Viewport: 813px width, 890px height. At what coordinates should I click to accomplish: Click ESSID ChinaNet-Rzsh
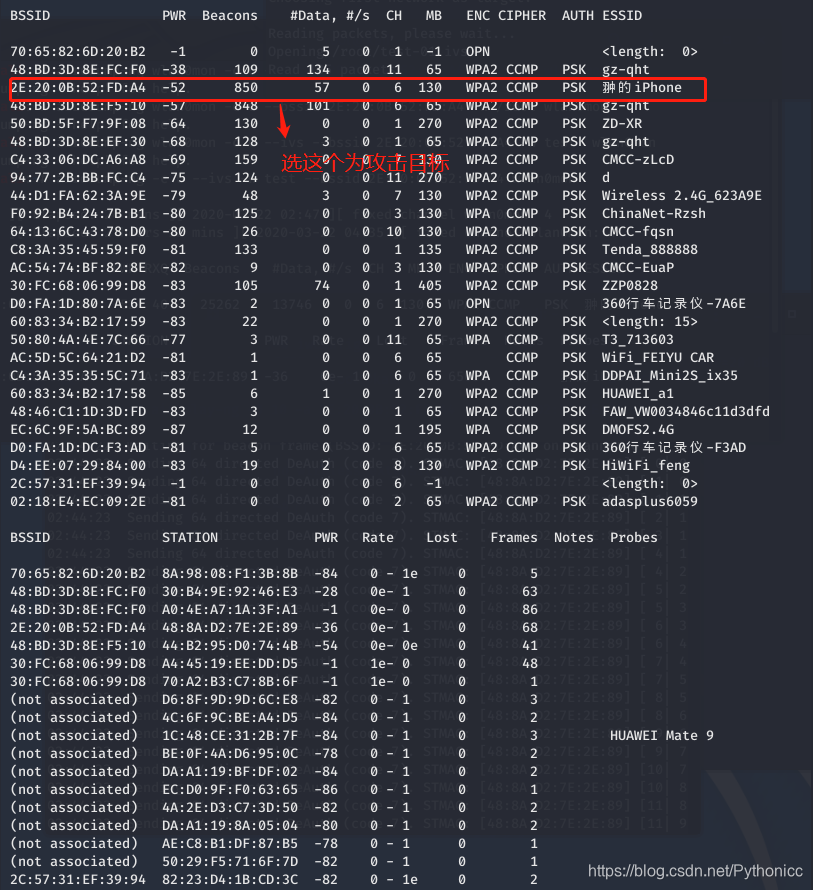tap(653, 214)
